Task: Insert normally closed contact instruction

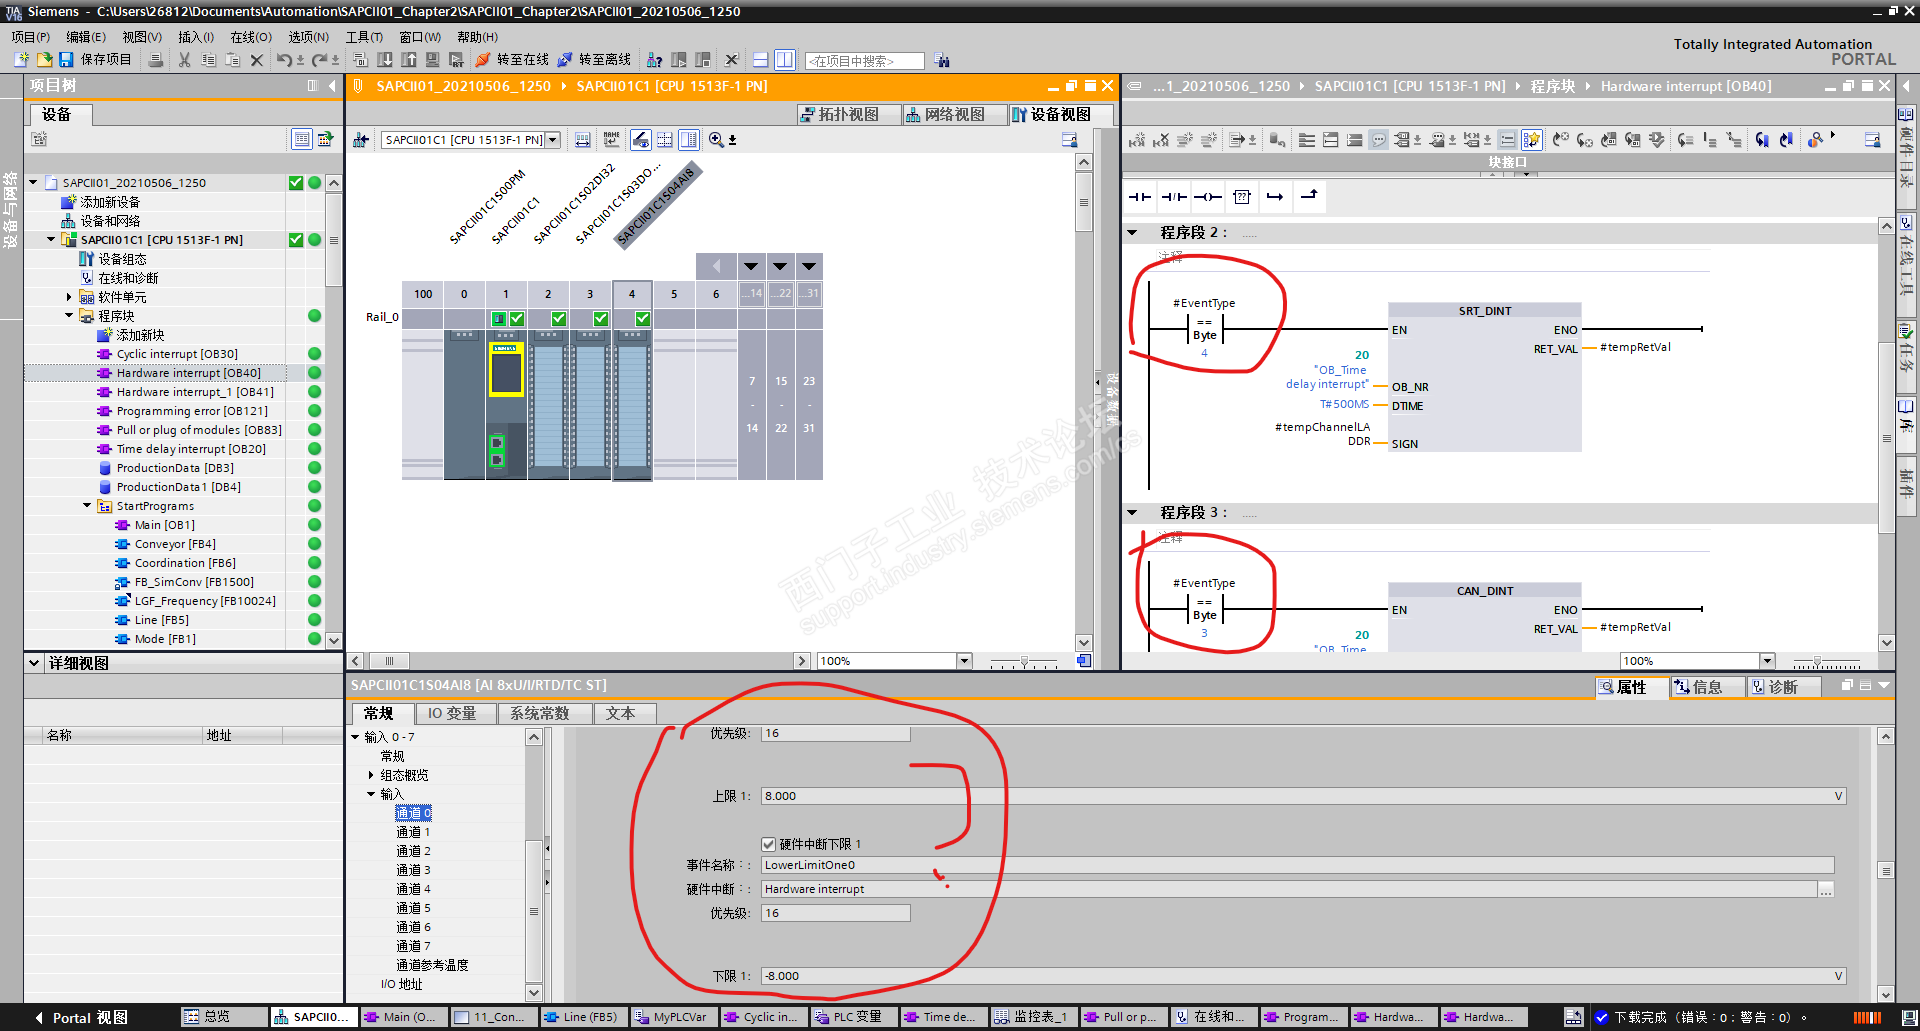Action: [1174, 197]
